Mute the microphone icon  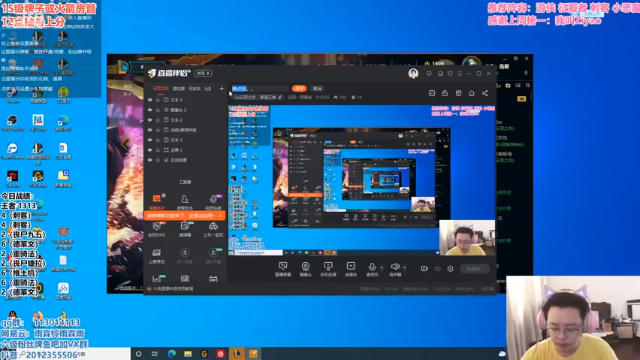[372, 267]
